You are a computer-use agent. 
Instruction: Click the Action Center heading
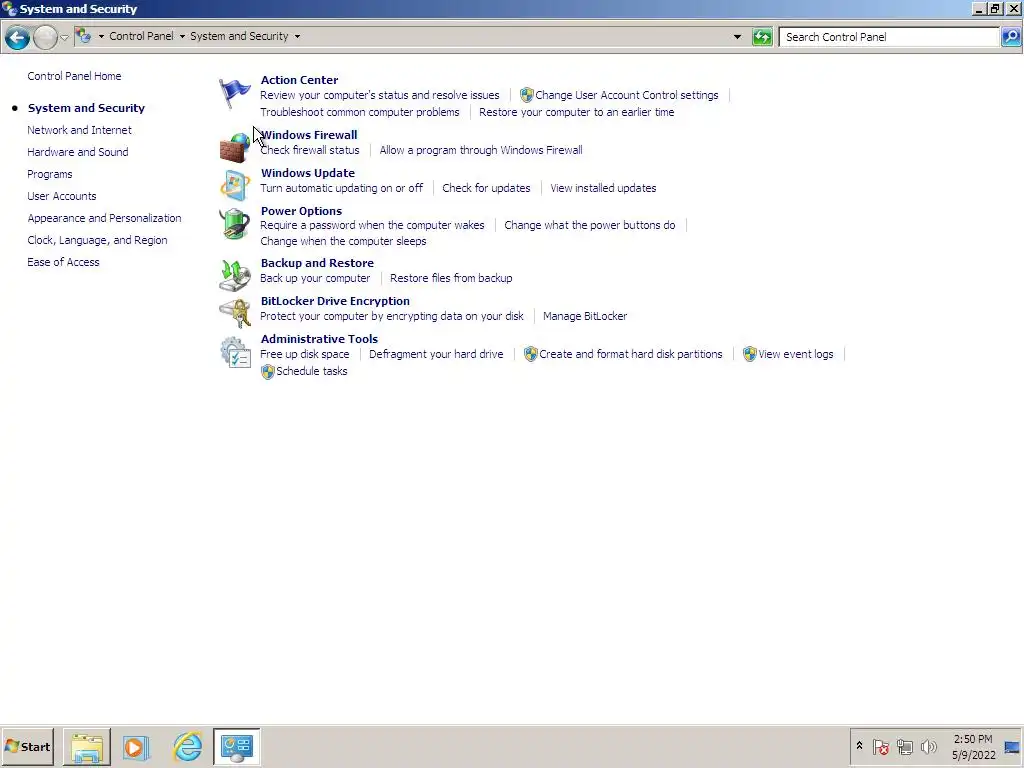point(299,80)
